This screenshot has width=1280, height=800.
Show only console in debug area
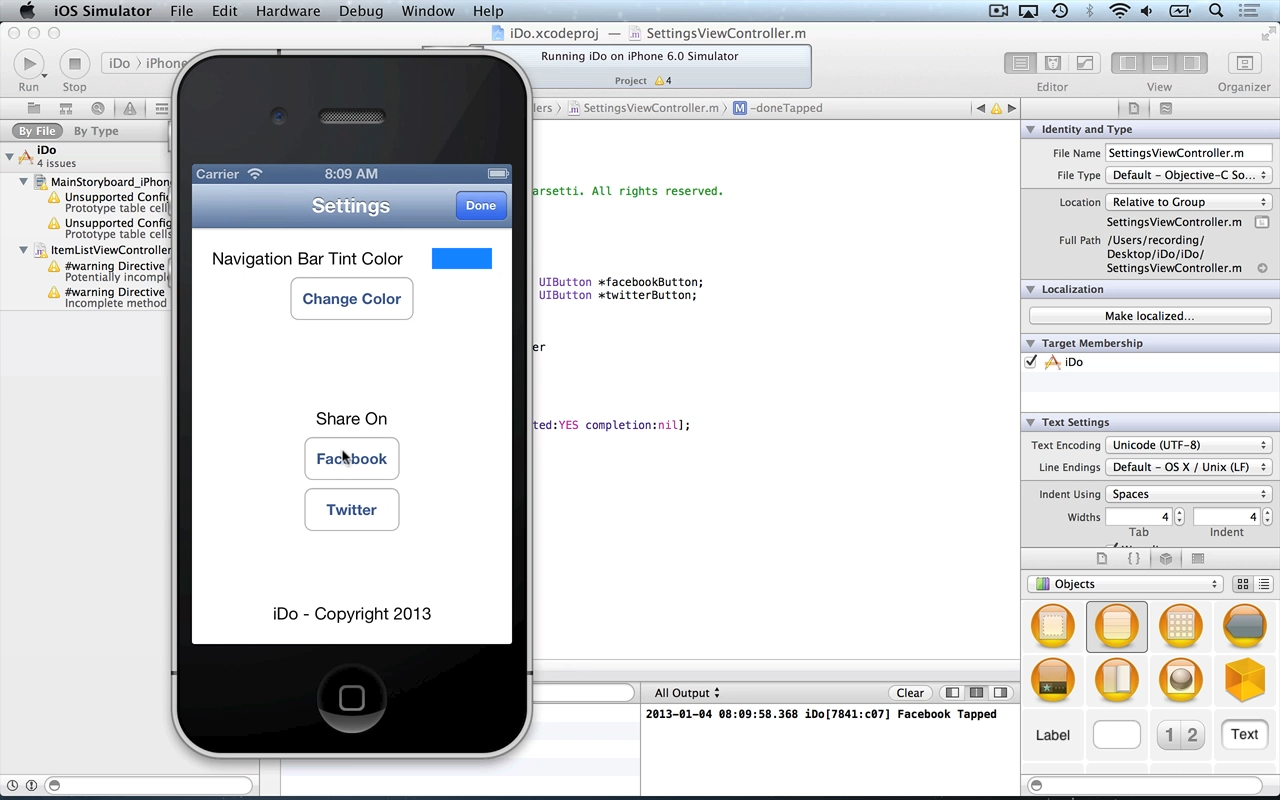pyautogui.click(x=1000, y=692)
